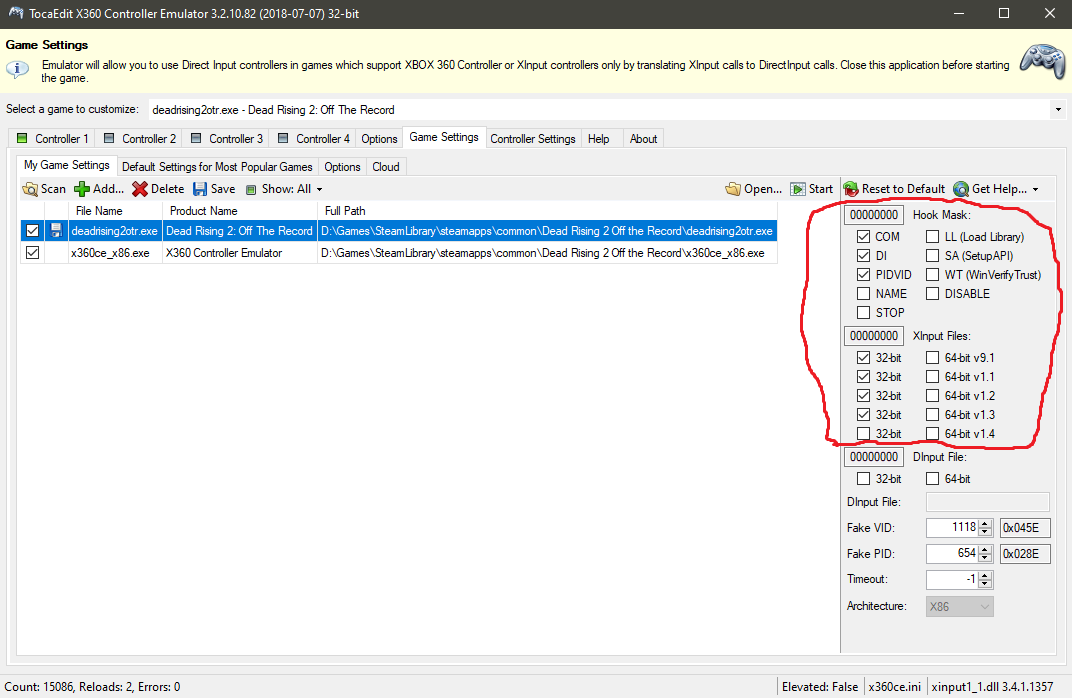Click the Start play icon
Screen dimensions: 1072x698
pyautogui.click(x=797, y=189)
